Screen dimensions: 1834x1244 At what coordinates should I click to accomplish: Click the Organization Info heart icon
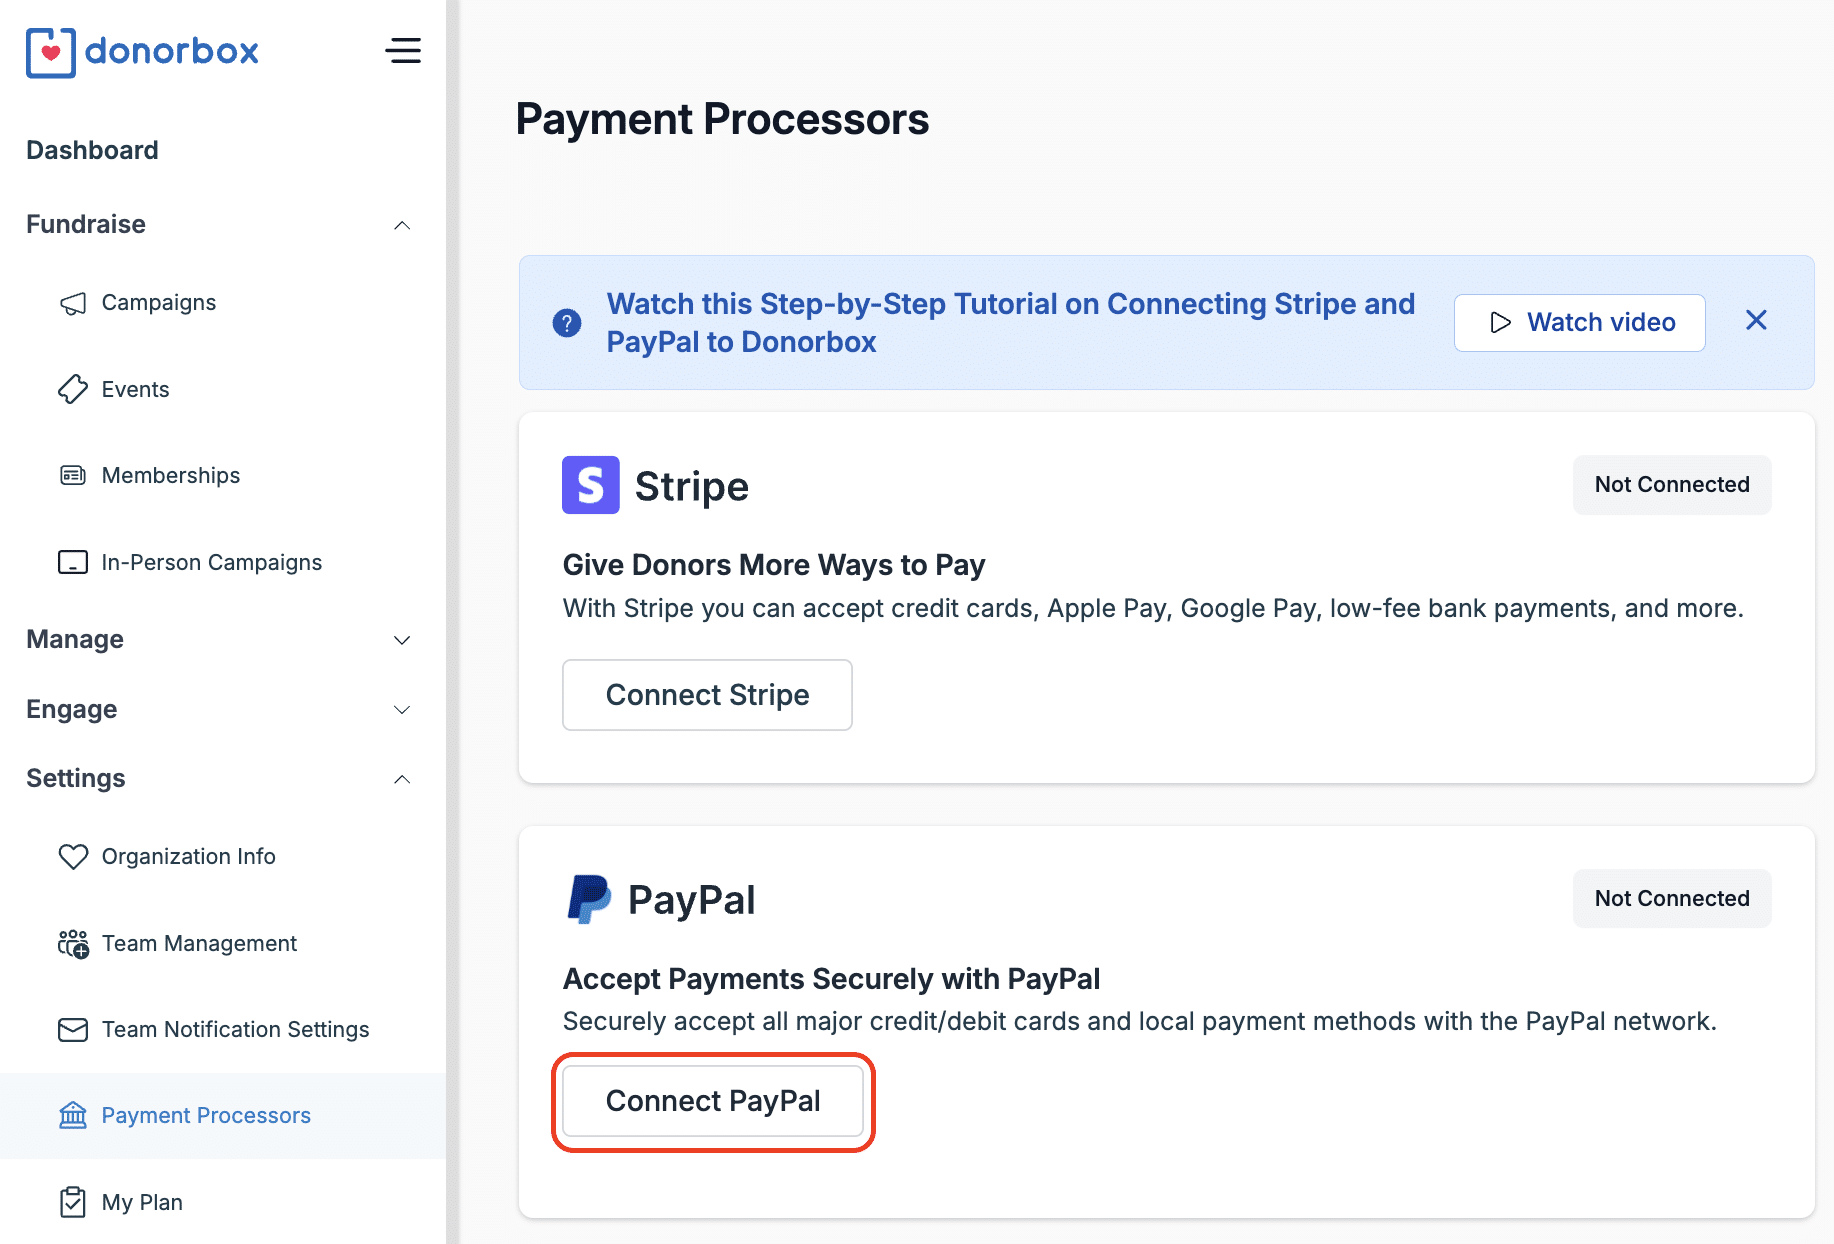73,856
